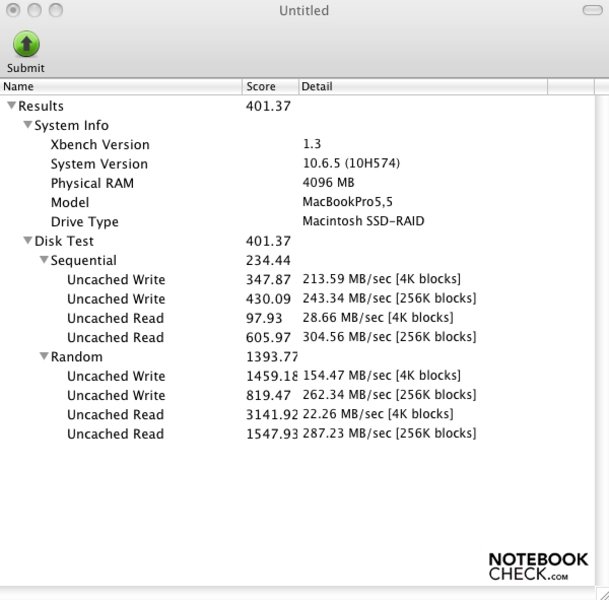
Task: Select Random Uncached Write 262.34 MB/sec row
Action: click(x=297, y=395)
